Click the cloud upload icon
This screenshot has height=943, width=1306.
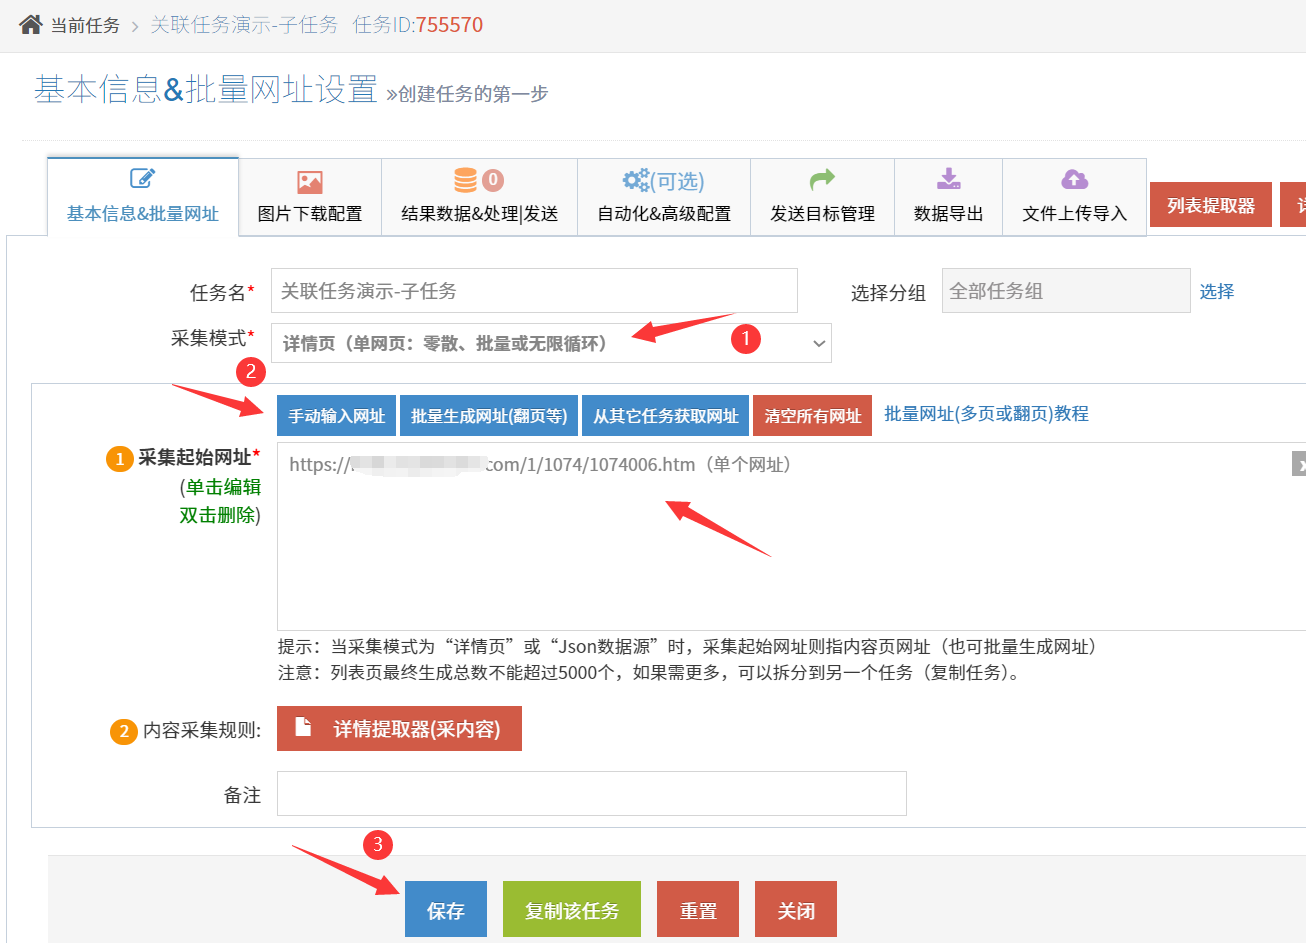(1074, 180)
